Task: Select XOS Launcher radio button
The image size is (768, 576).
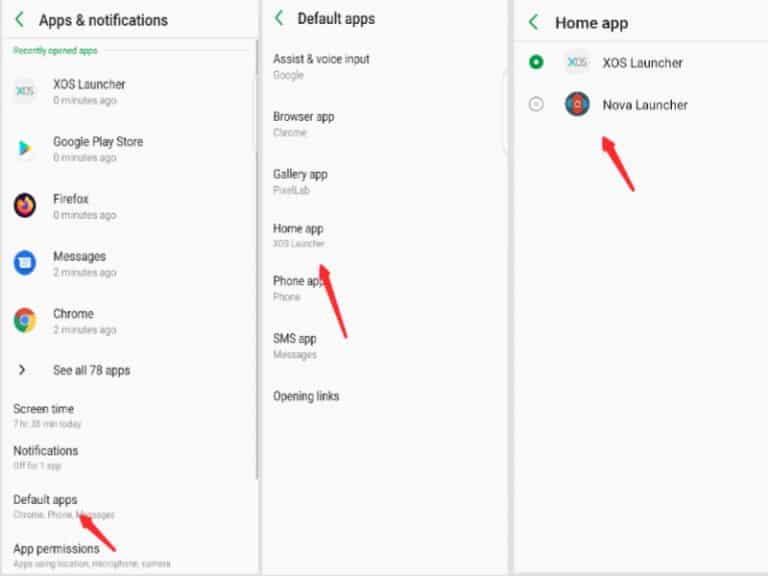Action: click(x=536, y=62)
